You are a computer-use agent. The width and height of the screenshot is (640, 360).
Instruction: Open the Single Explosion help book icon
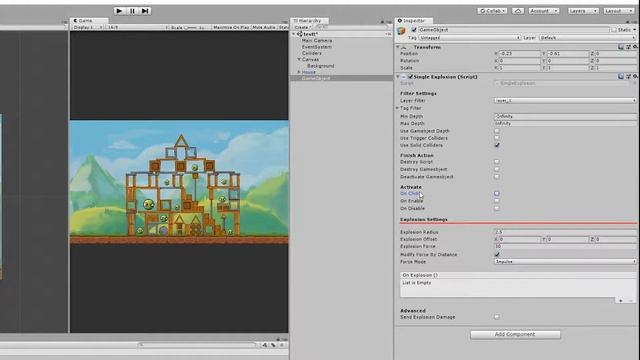pos(621,77)
